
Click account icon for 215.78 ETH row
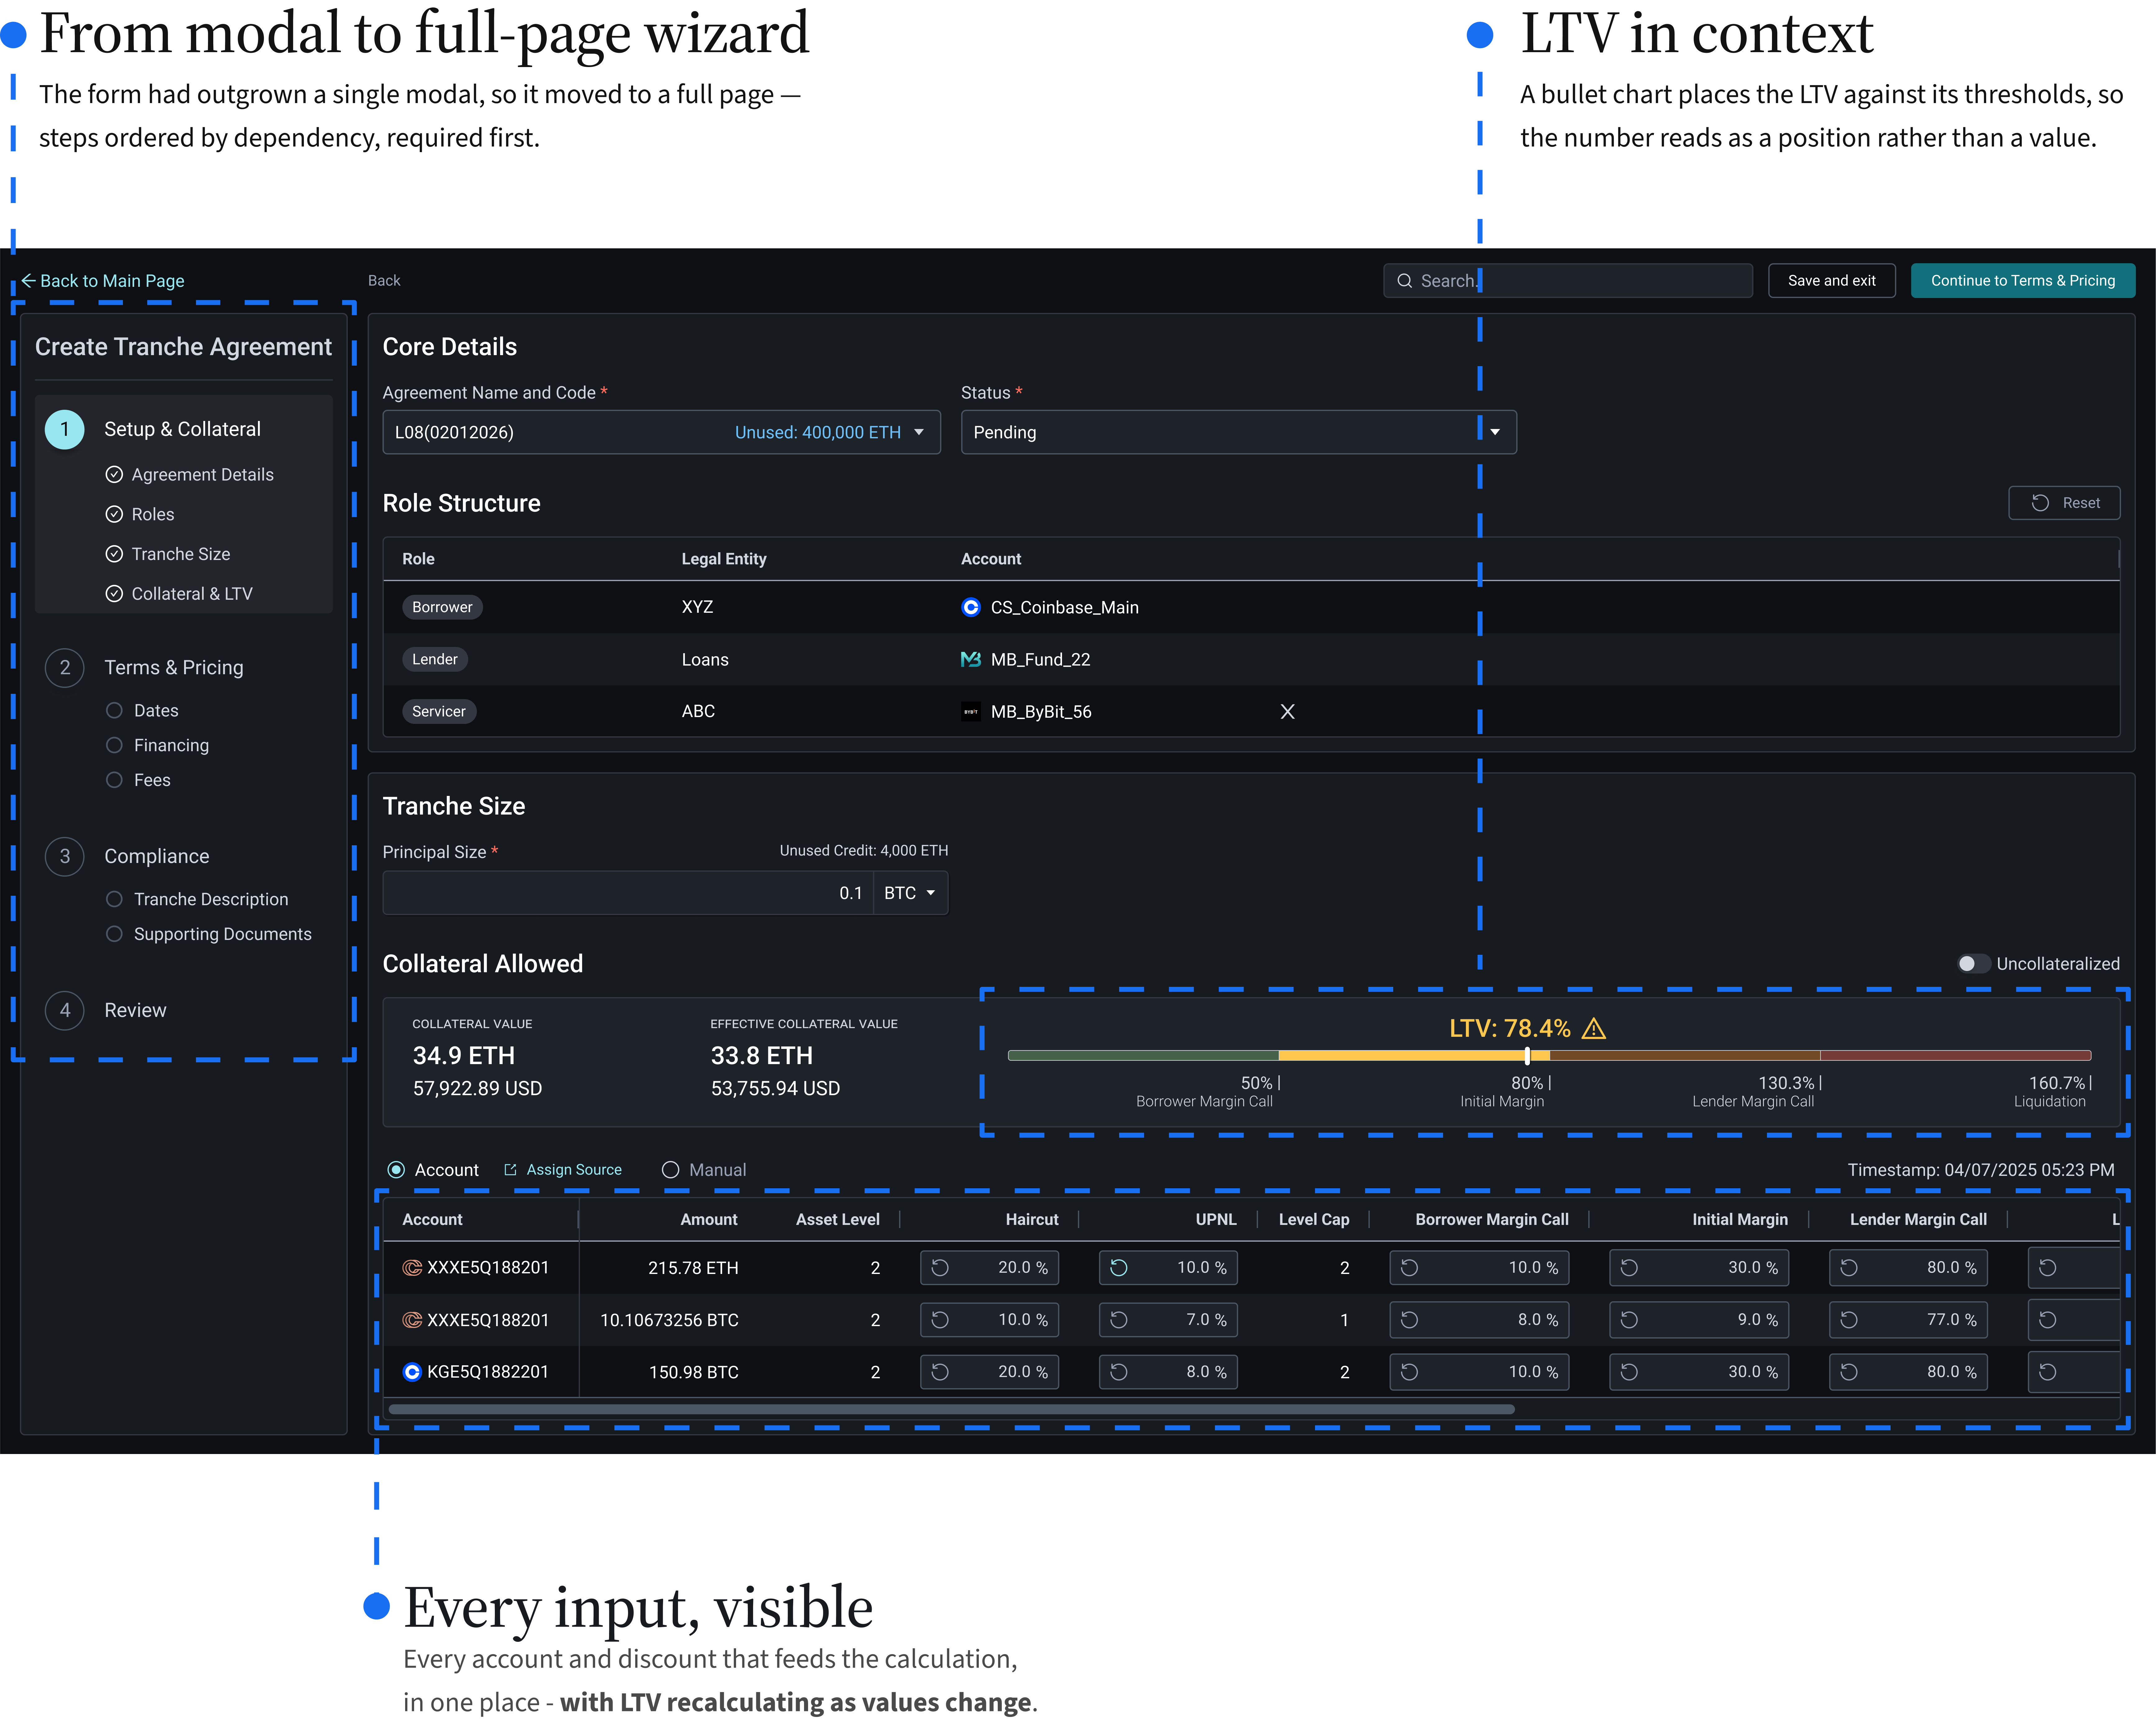click(x=412, y=1268)
